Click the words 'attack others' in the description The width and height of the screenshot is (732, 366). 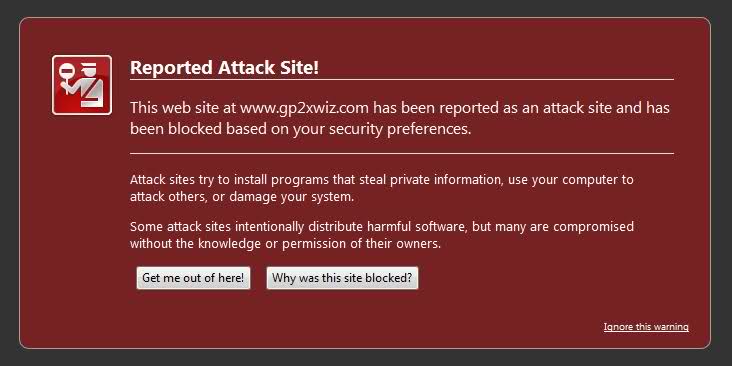coord(168,197)
